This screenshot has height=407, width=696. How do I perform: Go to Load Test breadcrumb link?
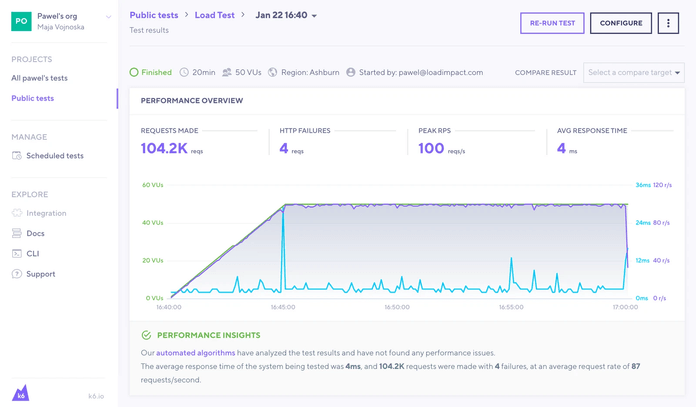click(x=214, y=16)
